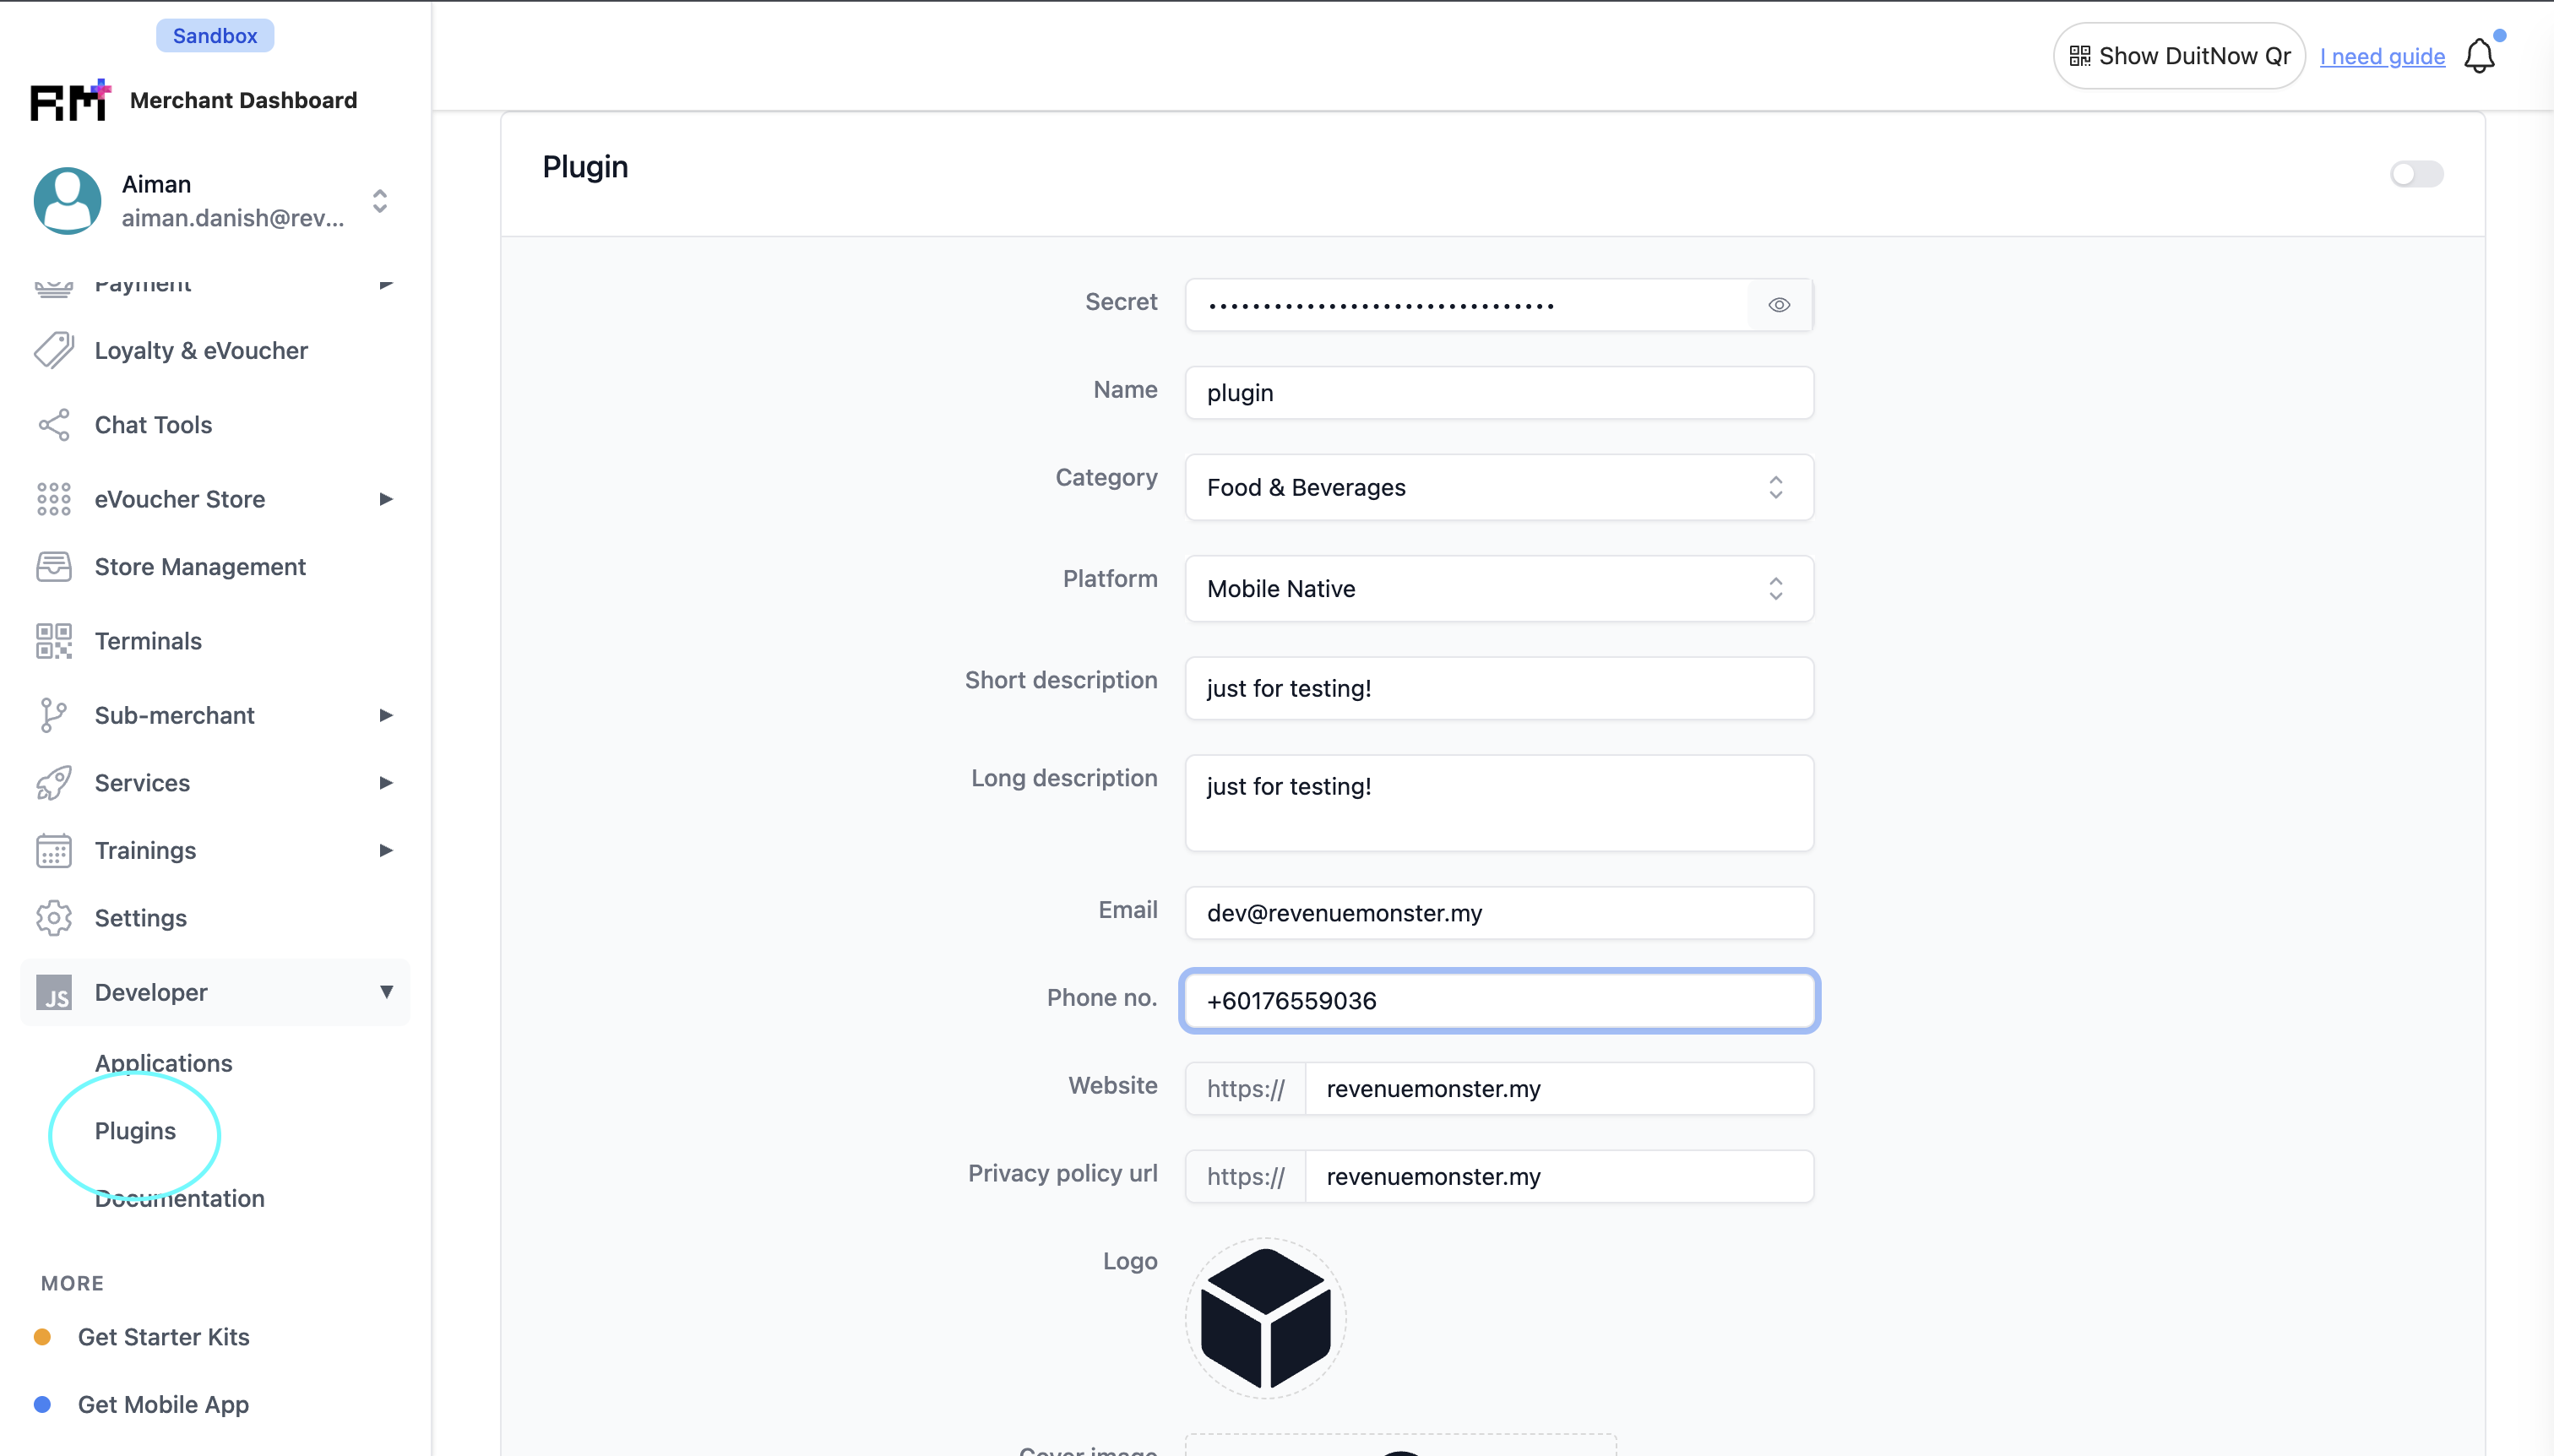The height and width of the screenshot is (1456, 2554).
Task: Click the Developer JS icon
Action: point(54,992)
